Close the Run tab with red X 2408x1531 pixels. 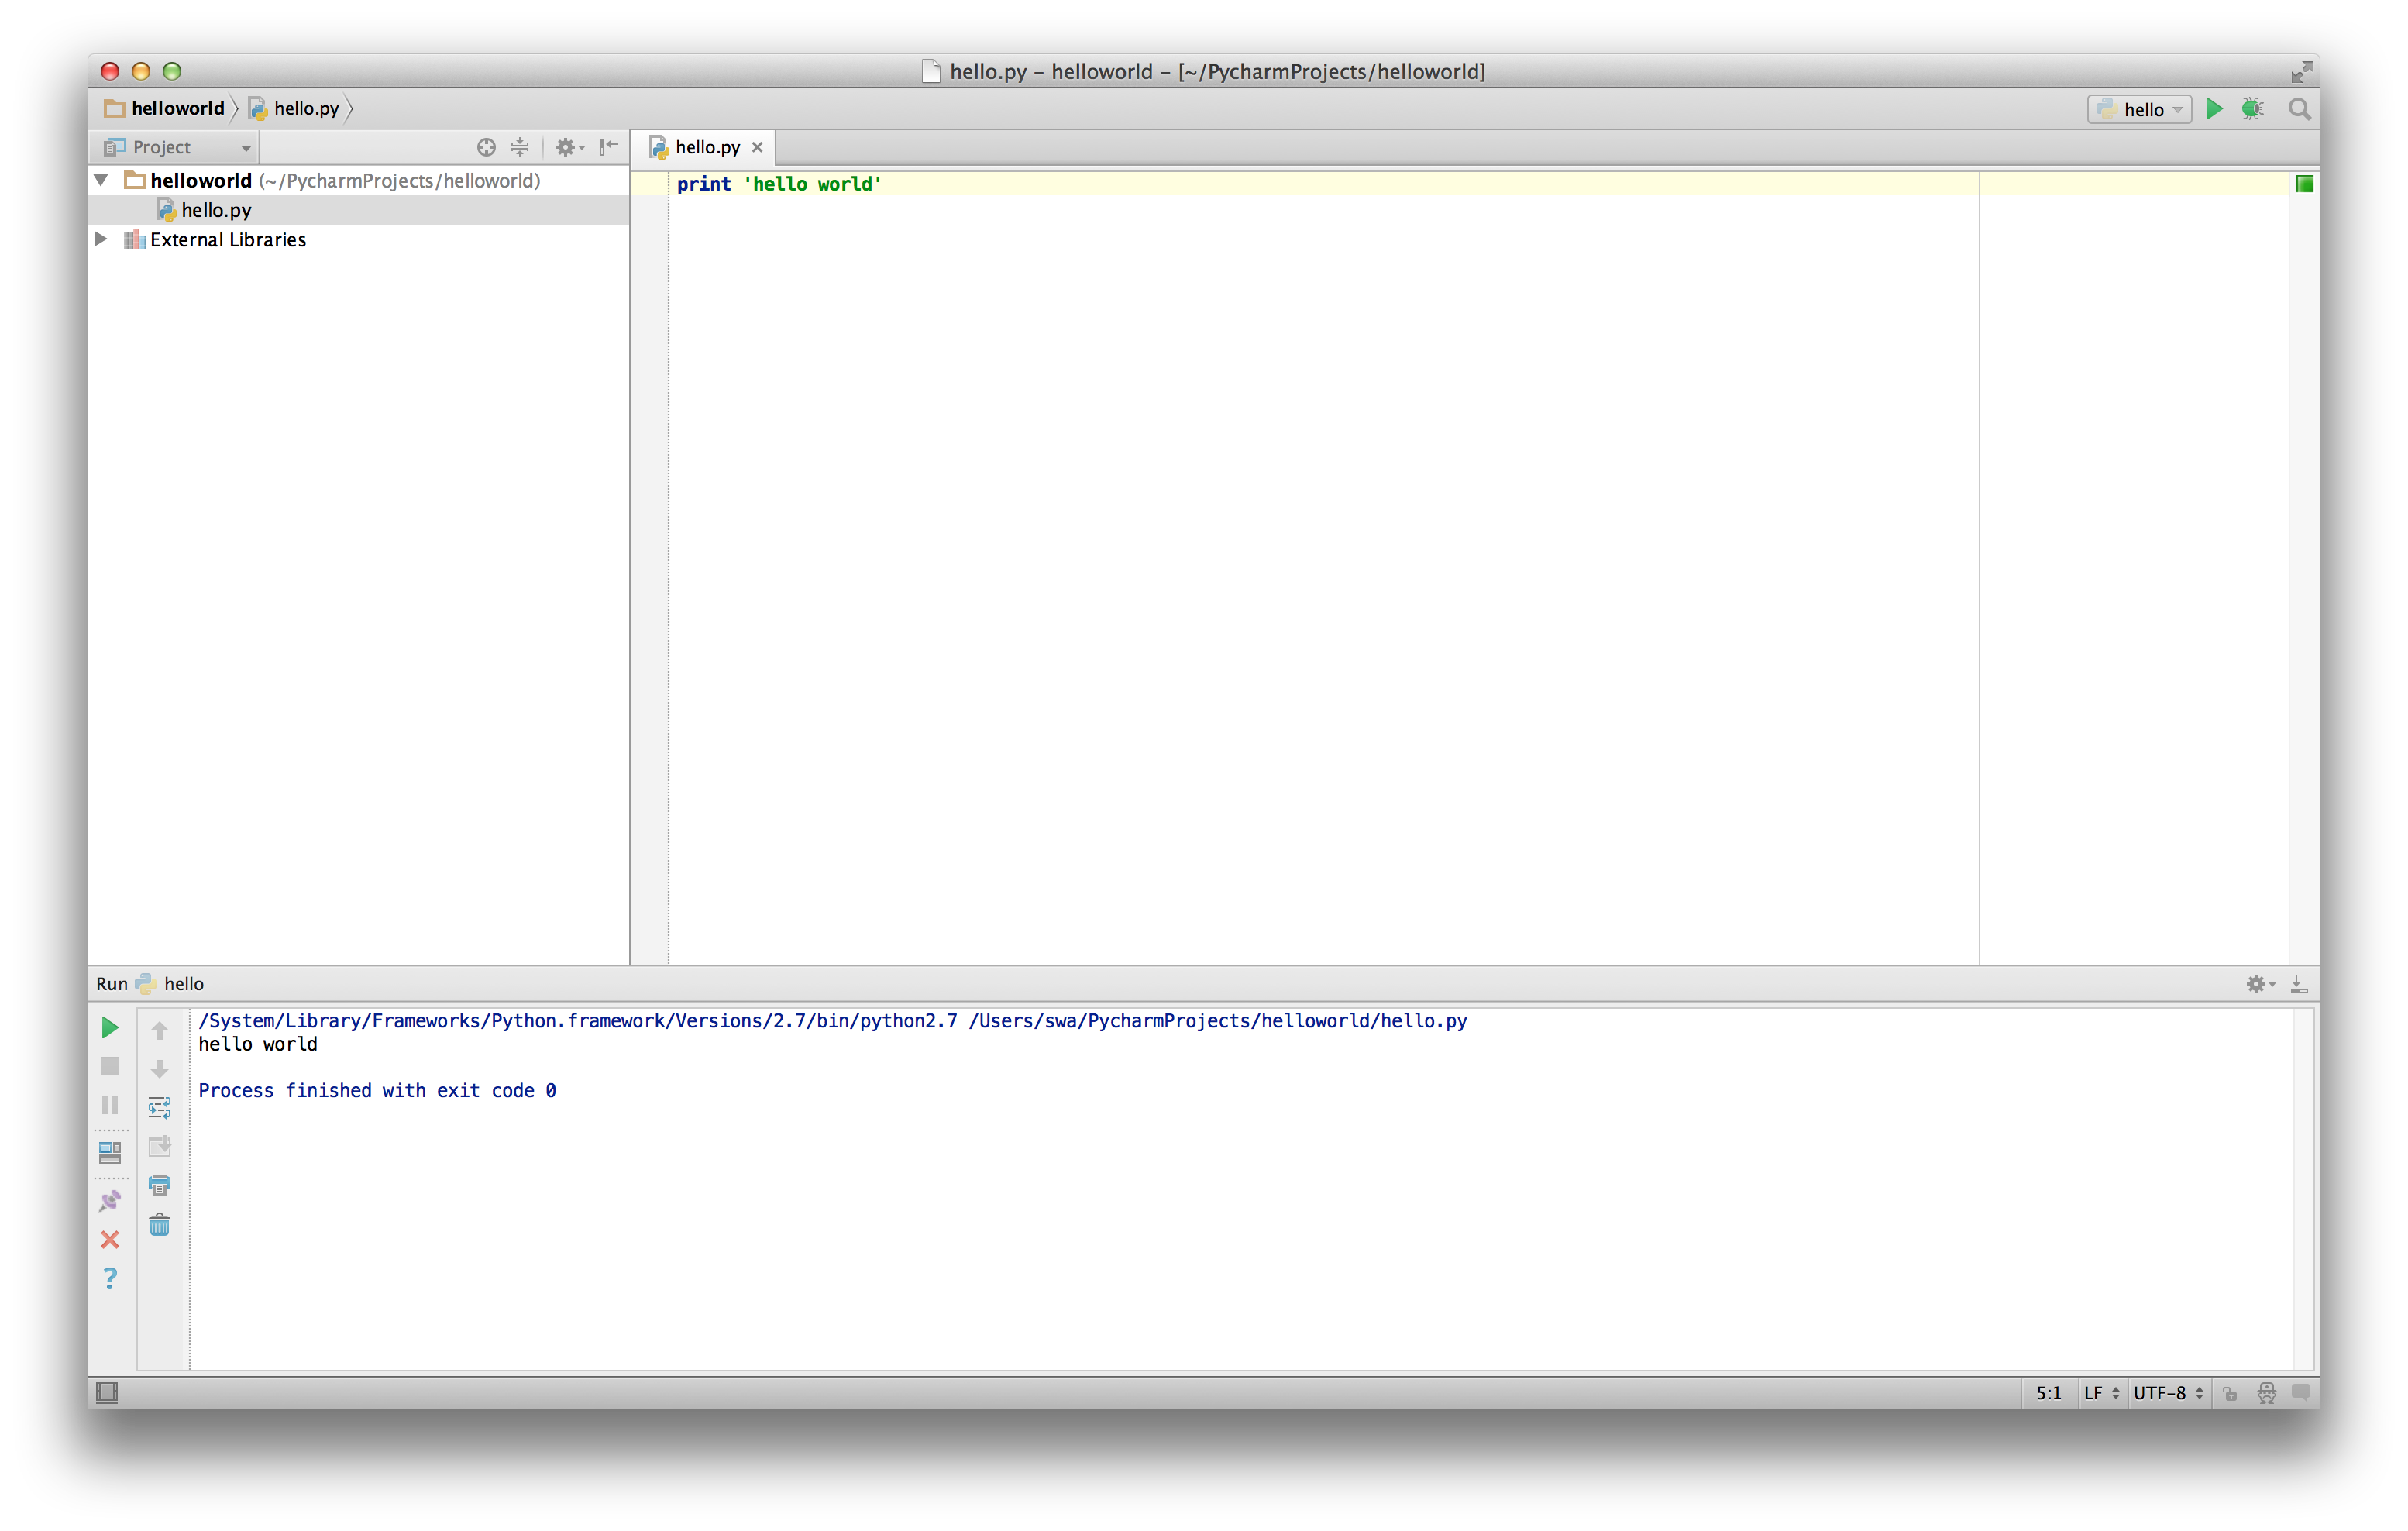point(110,1240)
